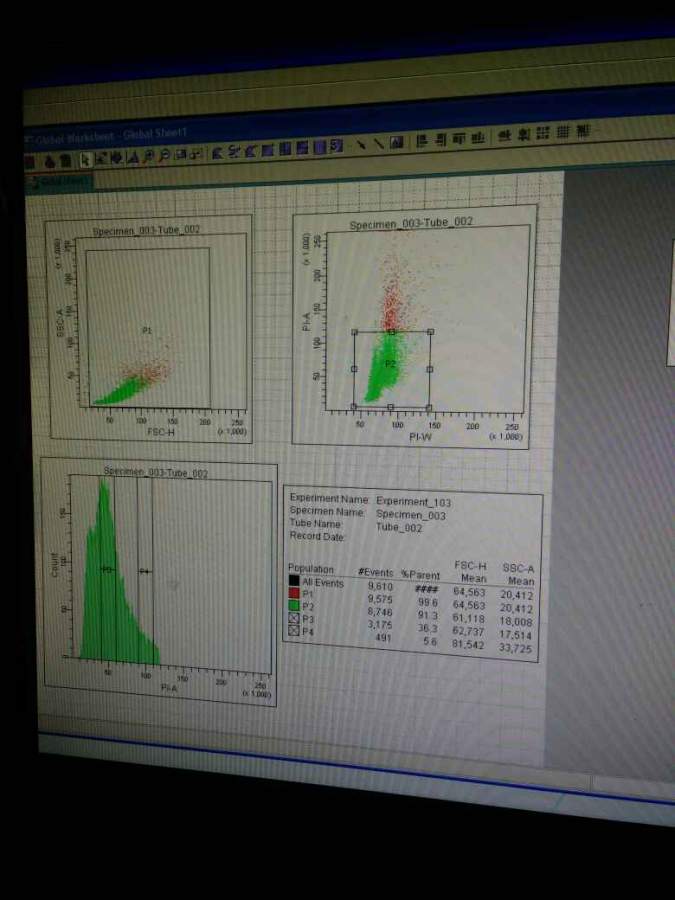
Task: Click the #Events column header
Action: pyautogui.click(x=375, y=572)
